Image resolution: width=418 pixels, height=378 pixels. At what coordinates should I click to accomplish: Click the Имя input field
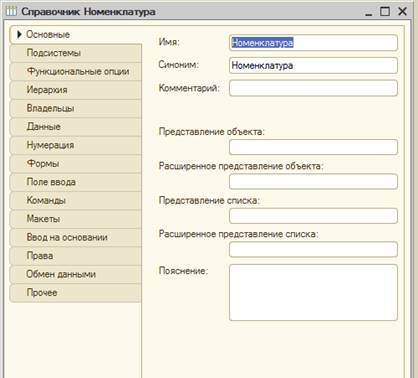click(313, 43)
